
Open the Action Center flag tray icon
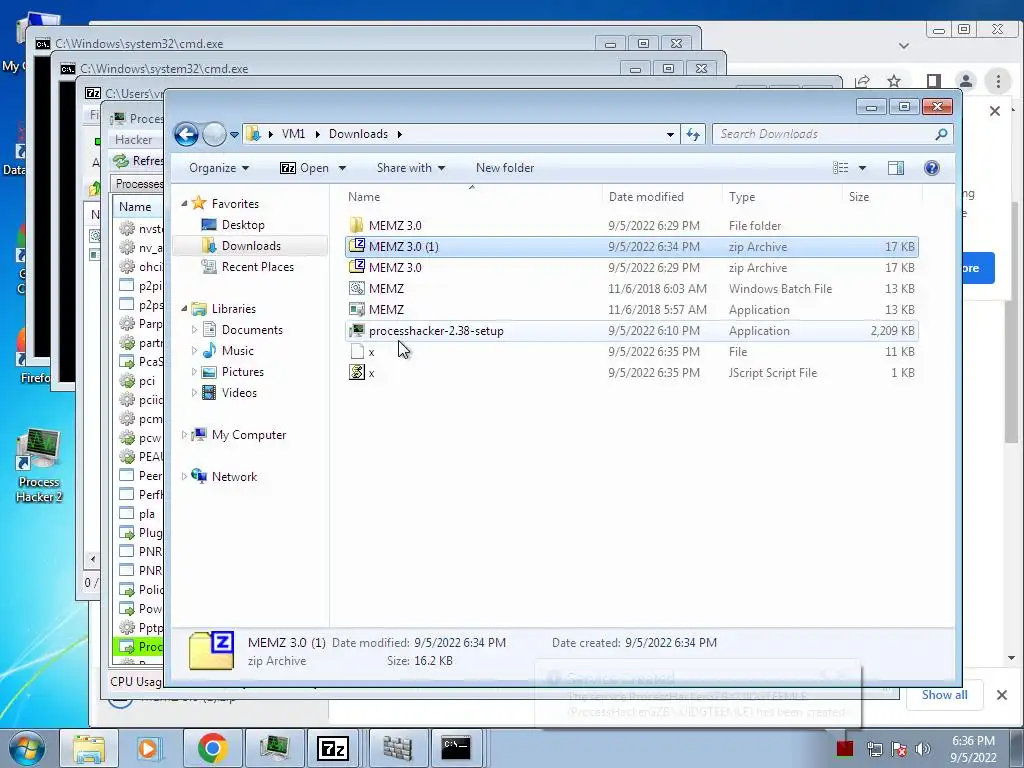pos(899,749)
